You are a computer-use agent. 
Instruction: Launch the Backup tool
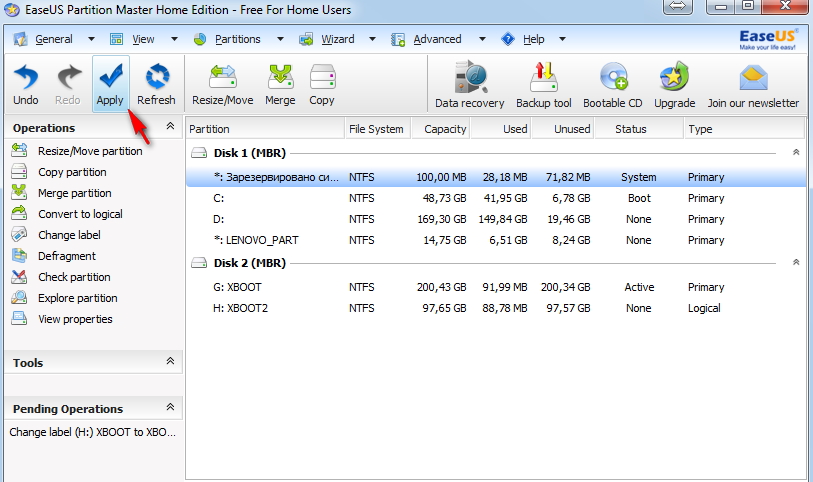click(x=543, y=85)
